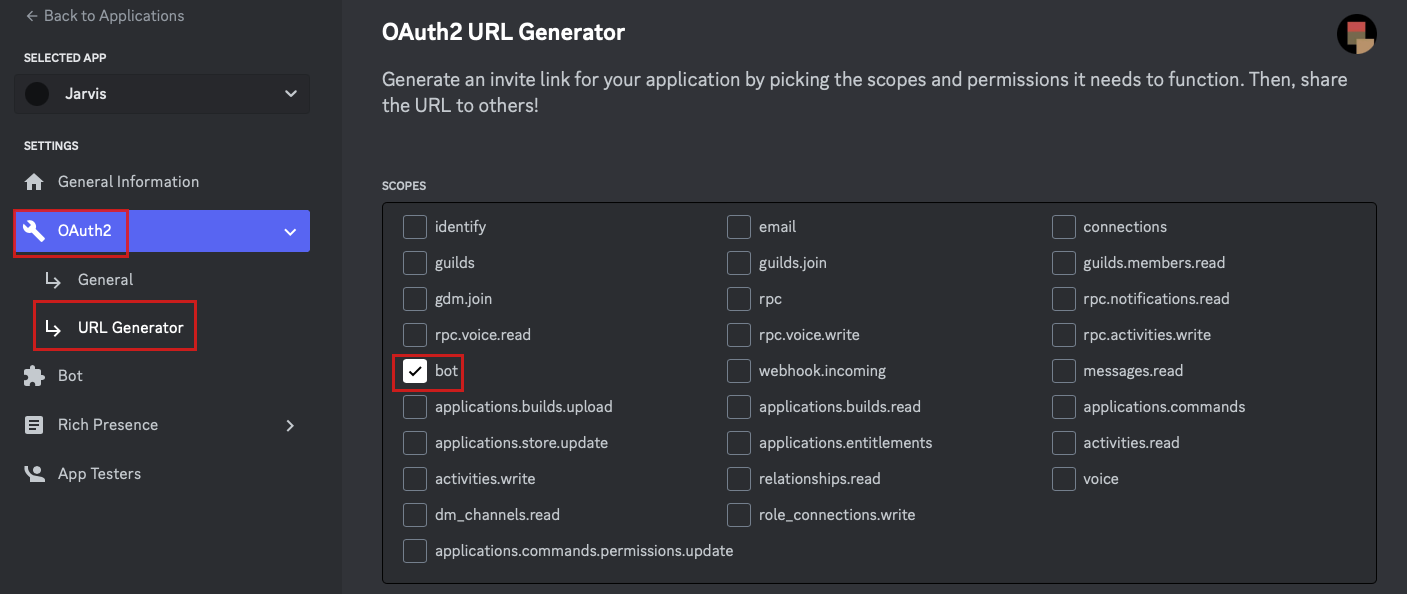1407x594 pixels.
Task: Click the back arrow to Applications
Action: pos(32,16)
